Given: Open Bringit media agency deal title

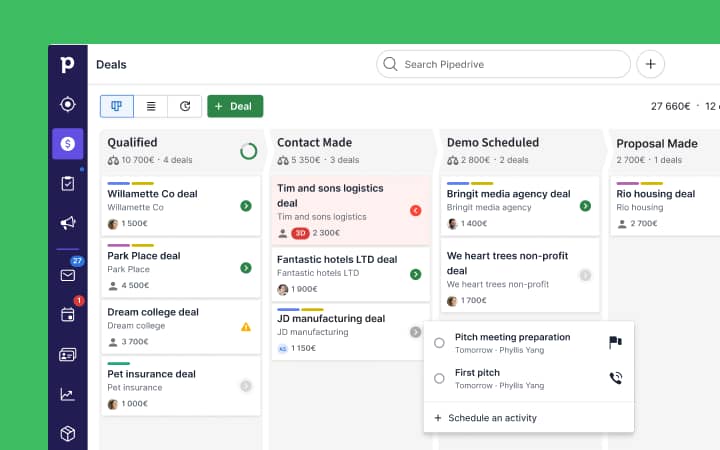Looking at the screenshot, I should (509, 194).
